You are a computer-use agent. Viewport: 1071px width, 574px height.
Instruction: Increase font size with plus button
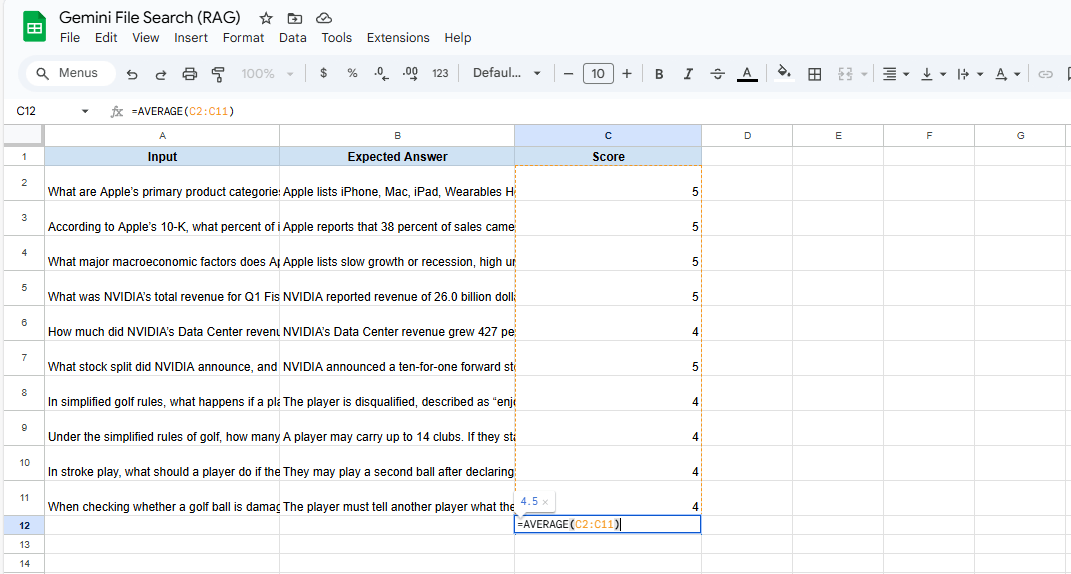coord(627,73)
